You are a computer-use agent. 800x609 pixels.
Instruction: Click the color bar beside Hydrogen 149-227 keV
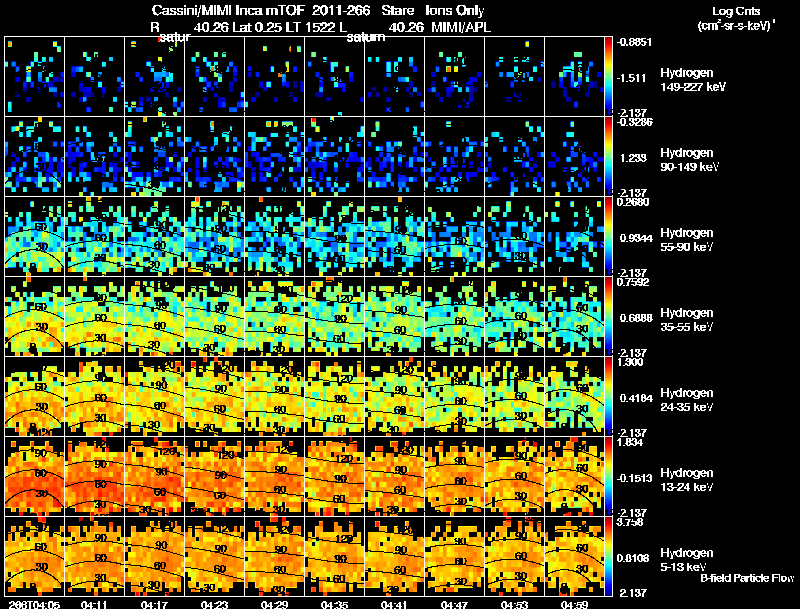(x=608, y=77)
